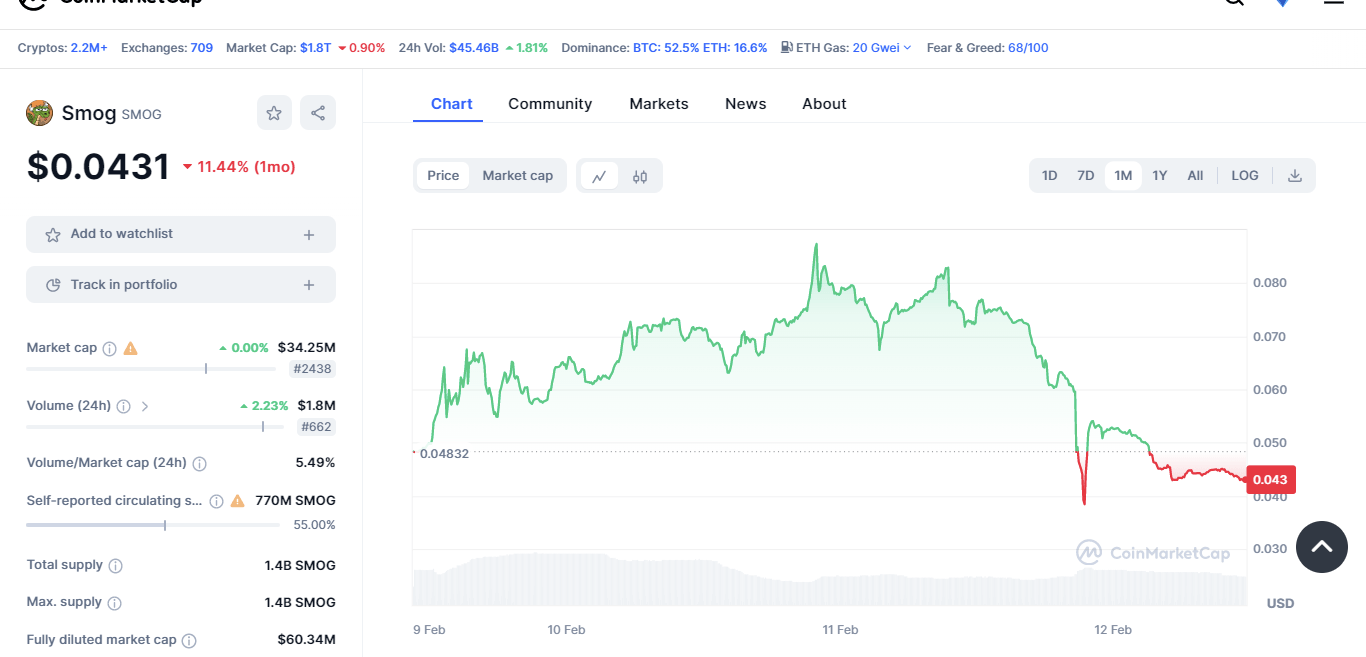Set chart range to 1M
Image resolution: width=1366 pixels, height=657 pixels.
click(1123, 176)
